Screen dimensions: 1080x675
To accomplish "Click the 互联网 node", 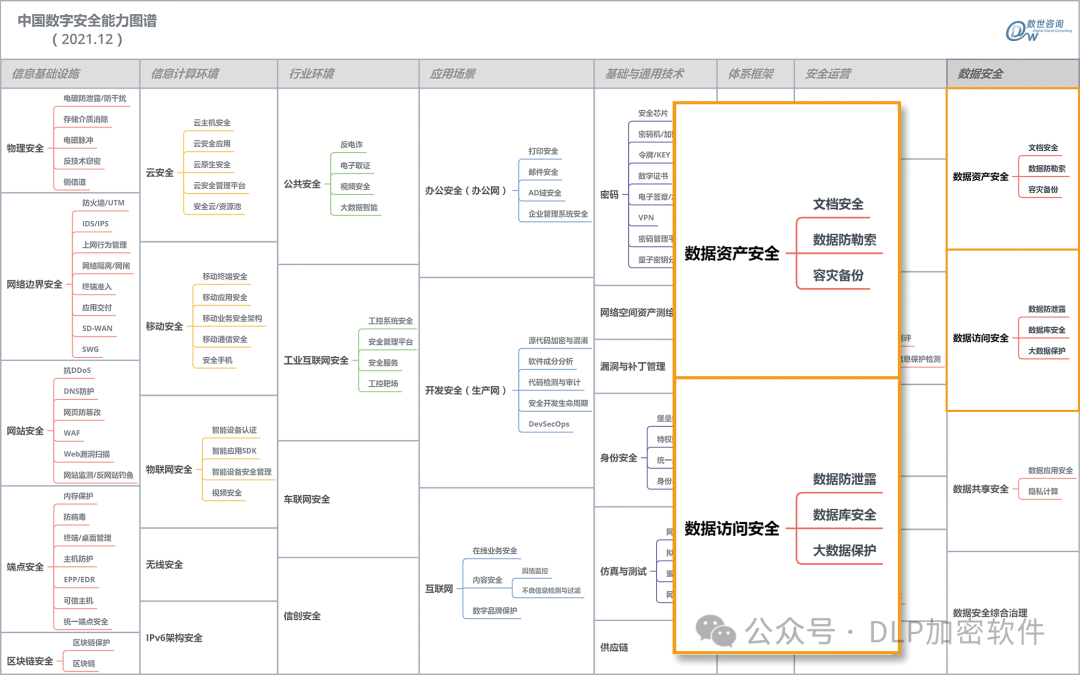I will pos(439,589).
